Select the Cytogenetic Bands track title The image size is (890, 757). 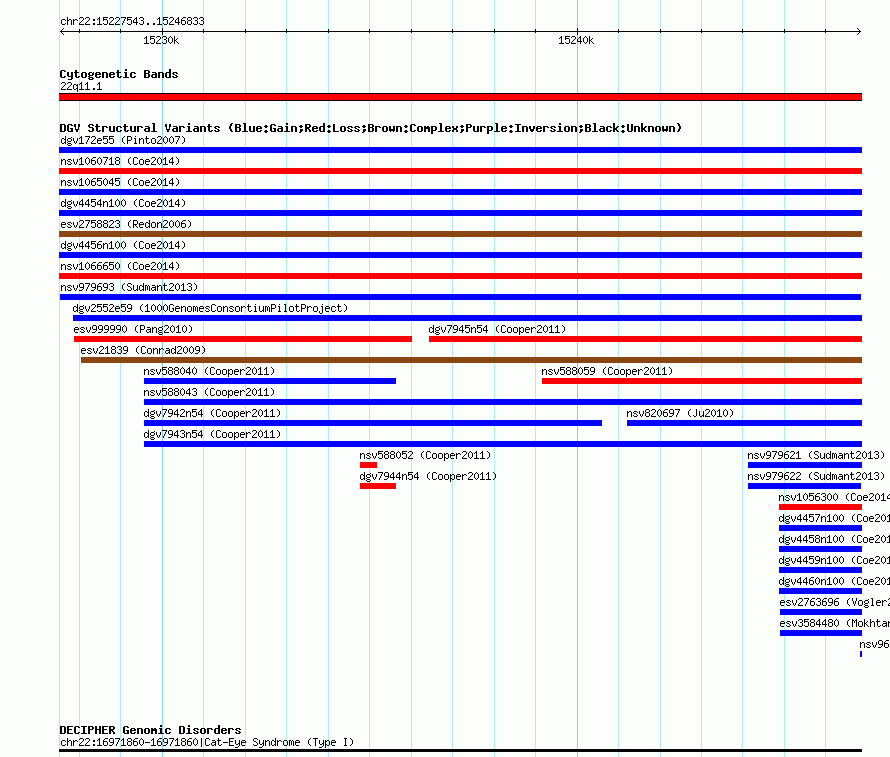[119, 74]
